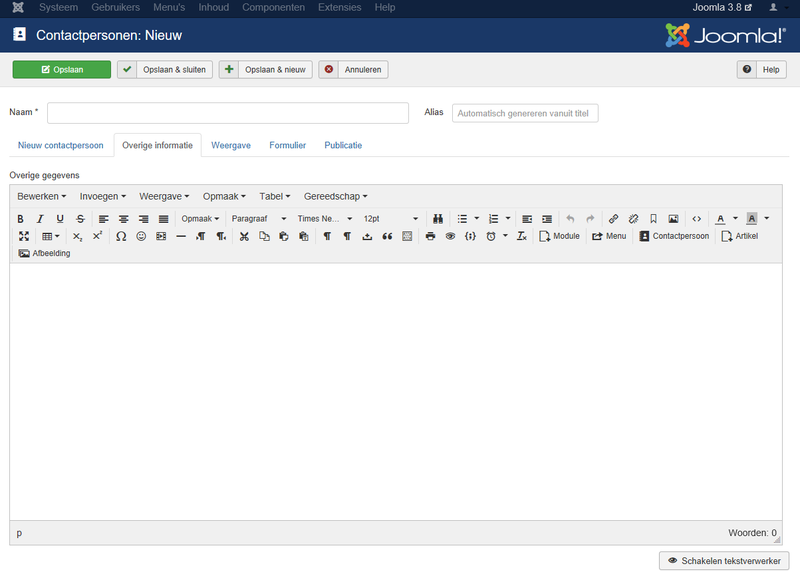Image resolution: width=800 pixels, height=580 pixels.
Task: Focus the Naam input field
Action: 228,113
